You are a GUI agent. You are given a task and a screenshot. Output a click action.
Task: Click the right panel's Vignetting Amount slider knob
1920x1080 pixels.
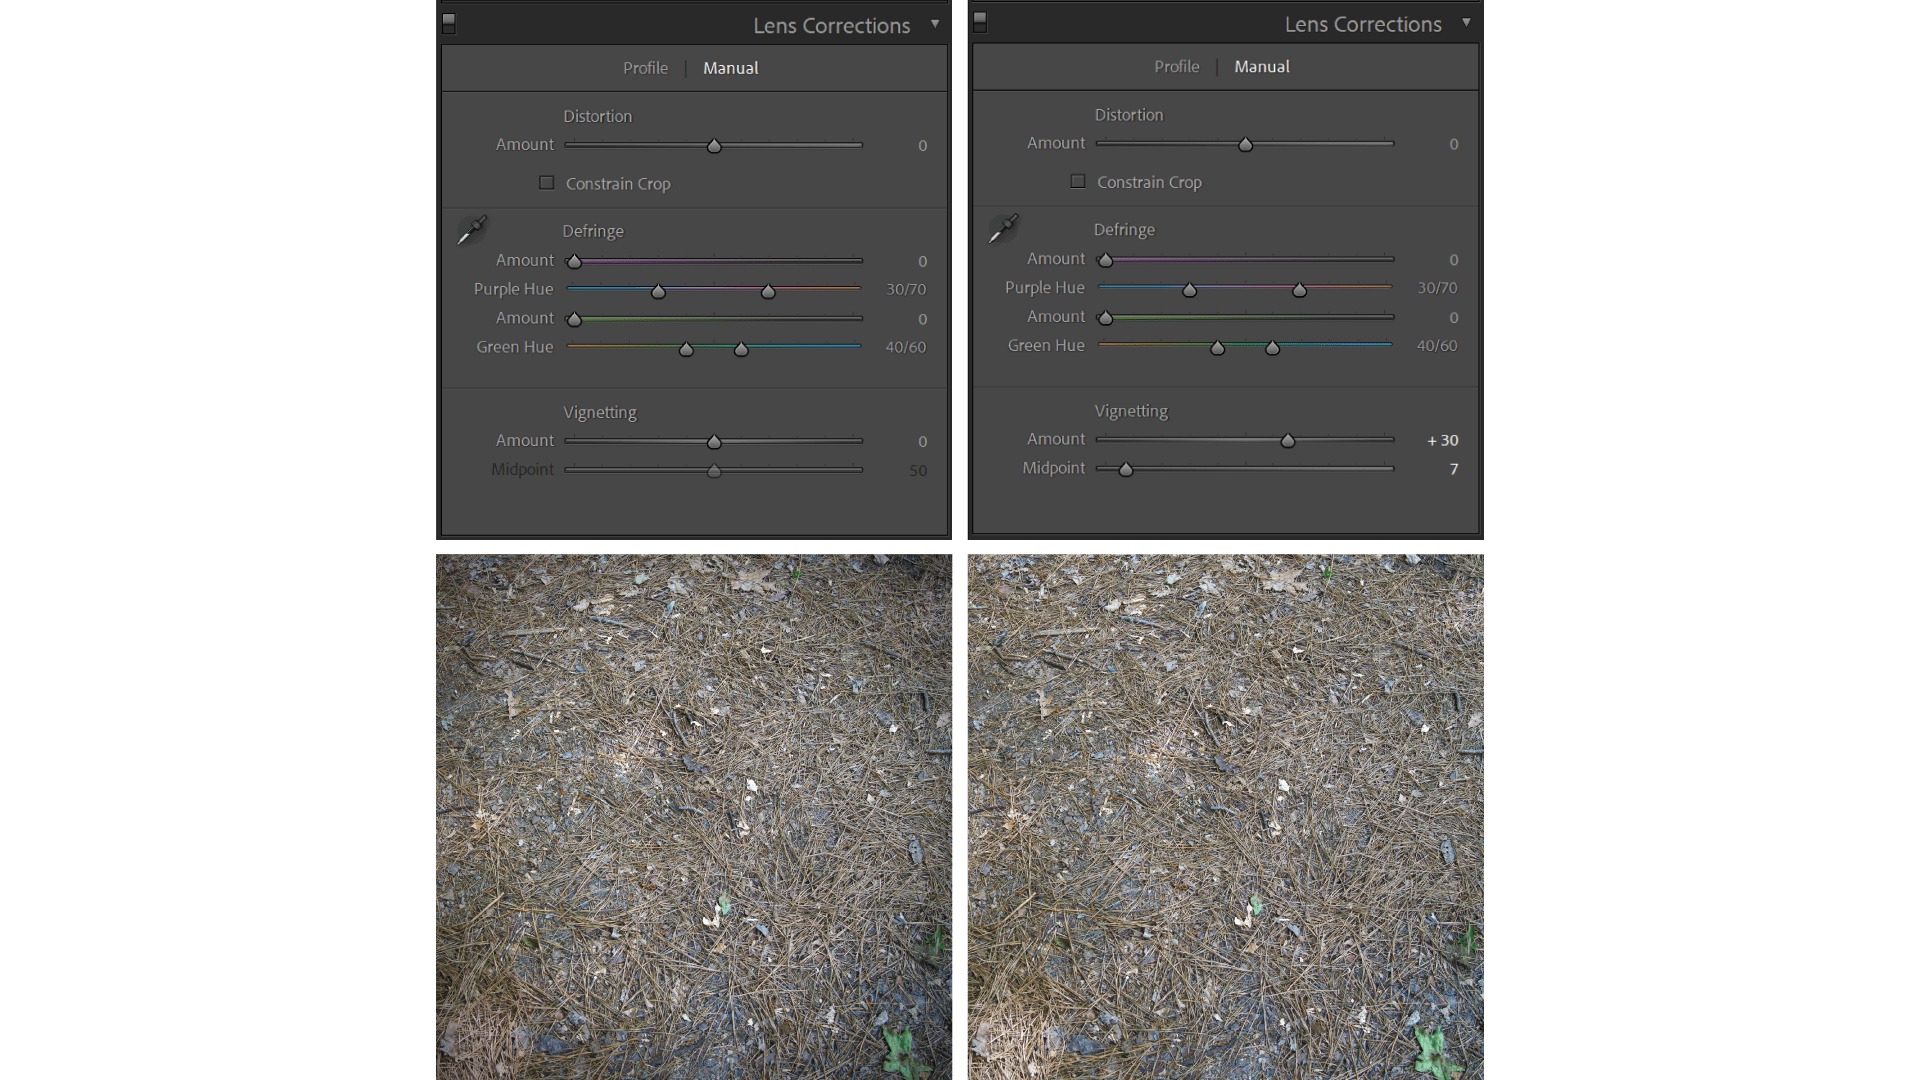click(x=1288, y=440)
